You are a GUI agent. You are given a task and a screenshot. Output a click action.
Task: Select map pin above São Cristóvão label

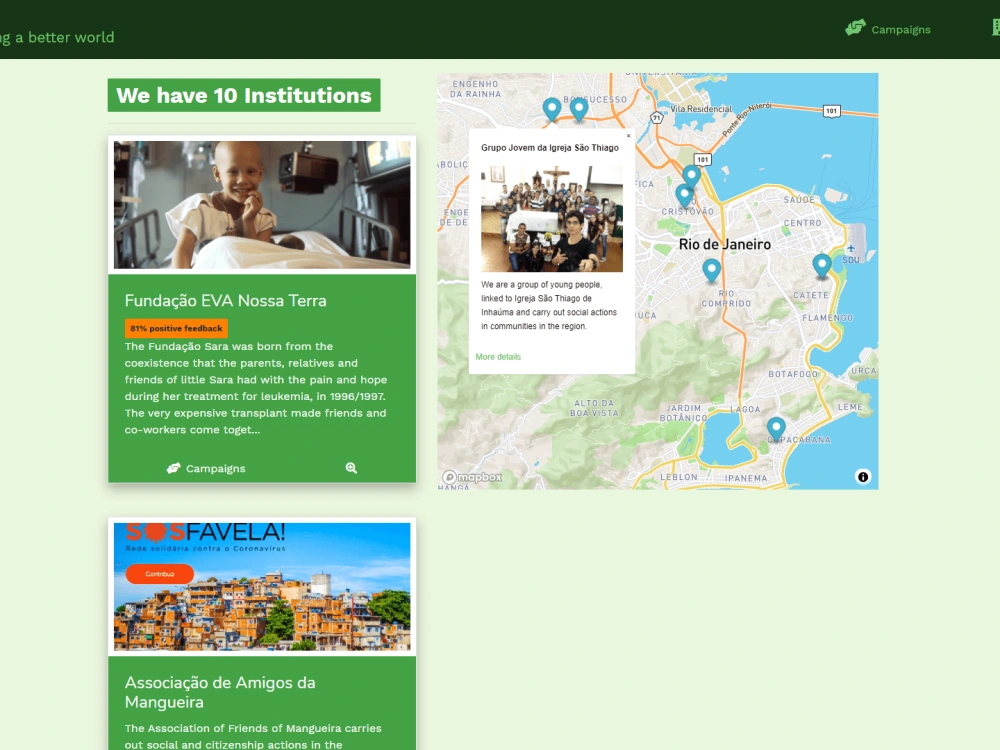pyautogui.click(x=684, y=196)
